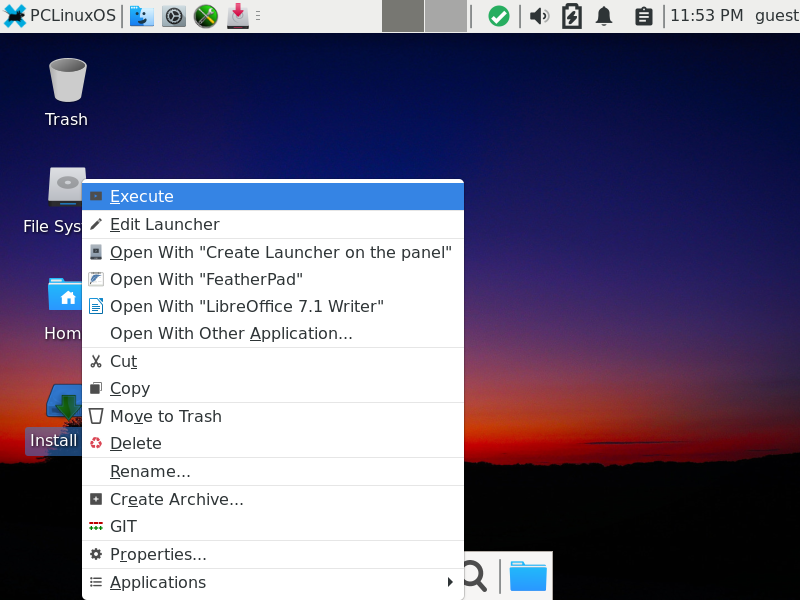
Task: Select Open With FeatherPad
Action: point(273,280)
